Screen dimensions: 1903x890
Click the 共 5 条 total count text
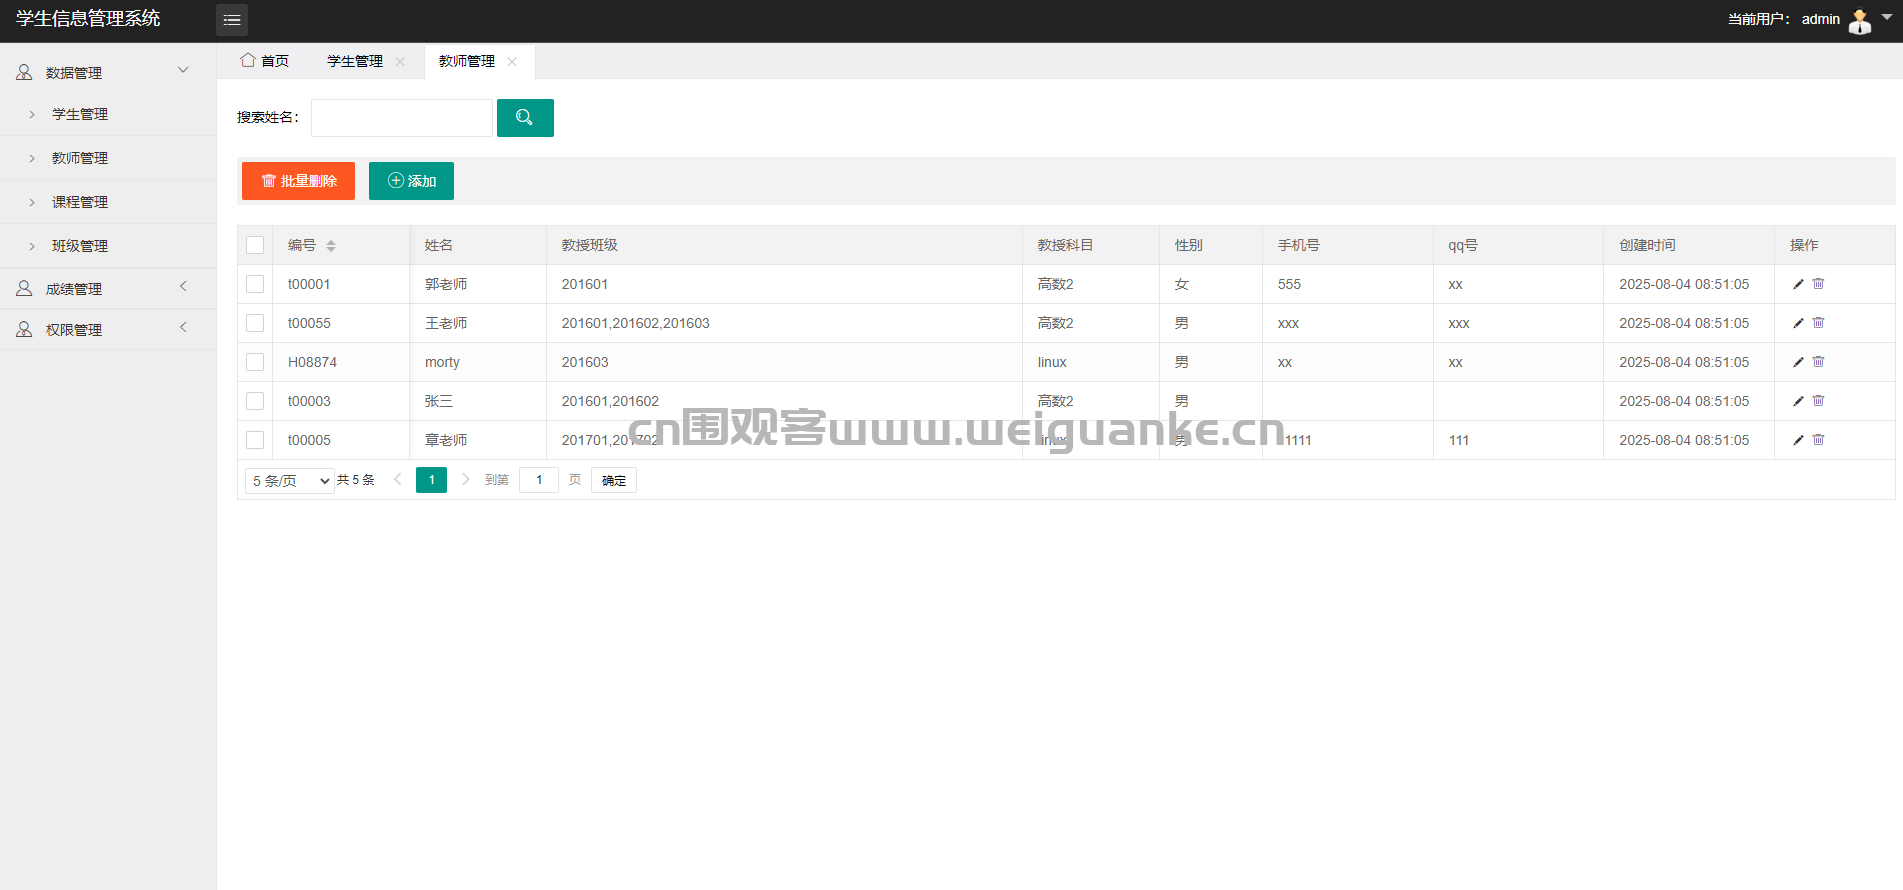coord(356,480)
